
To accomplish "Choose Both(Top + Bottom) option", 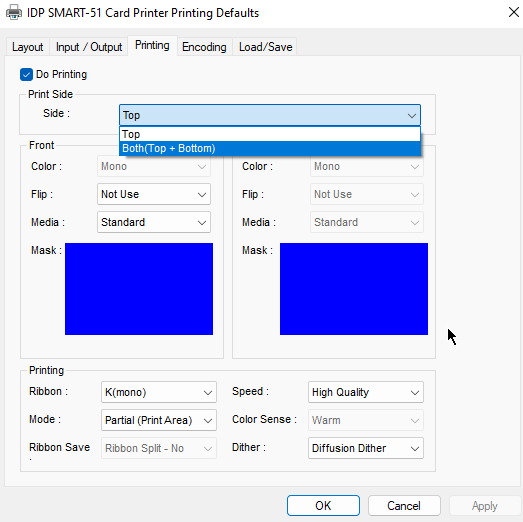I will pyautogui.click(x=270, y=148).
